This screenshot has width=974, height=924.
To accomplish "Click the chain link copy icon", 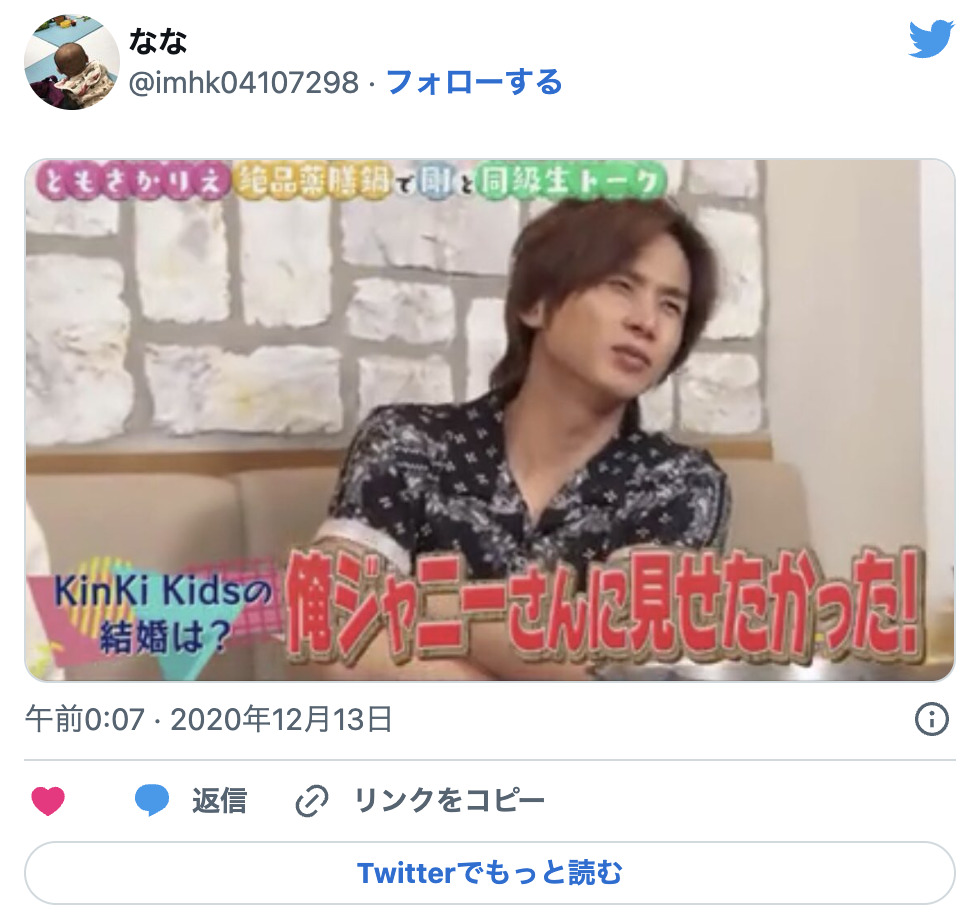I will (x=311, y=800).
